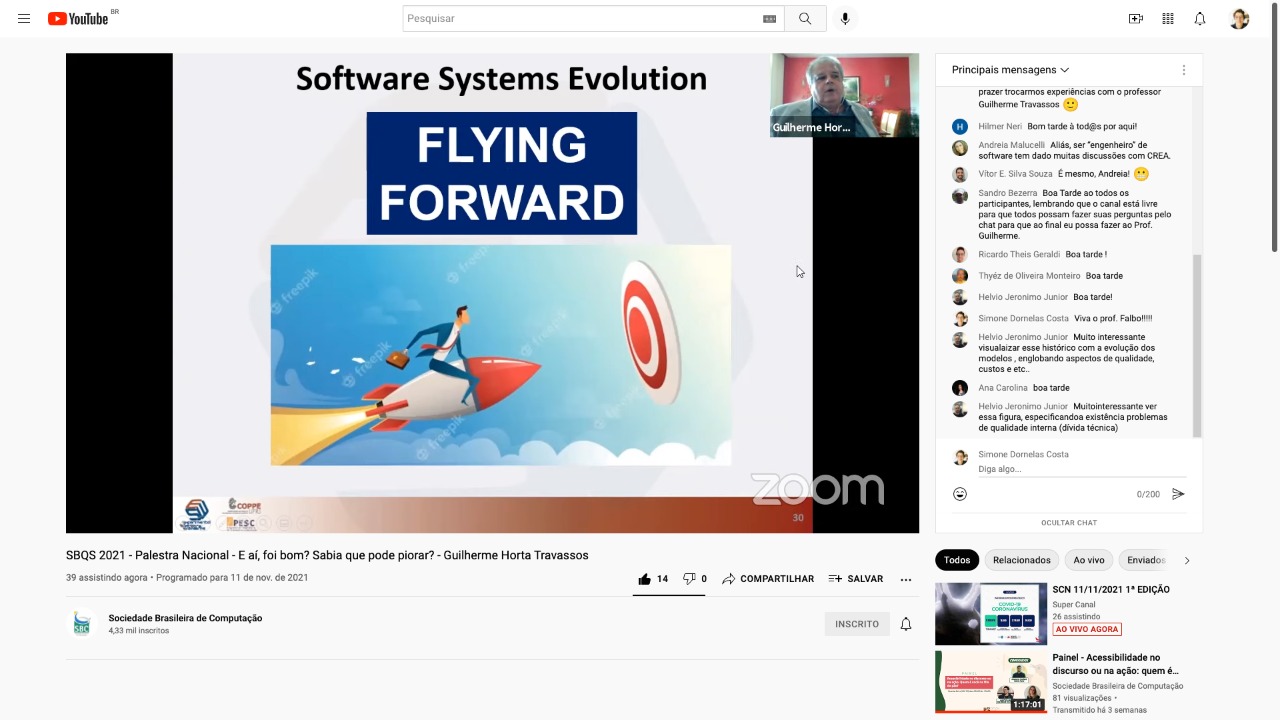
Task: Open the create video camera icon
Action: [1135, 19]
